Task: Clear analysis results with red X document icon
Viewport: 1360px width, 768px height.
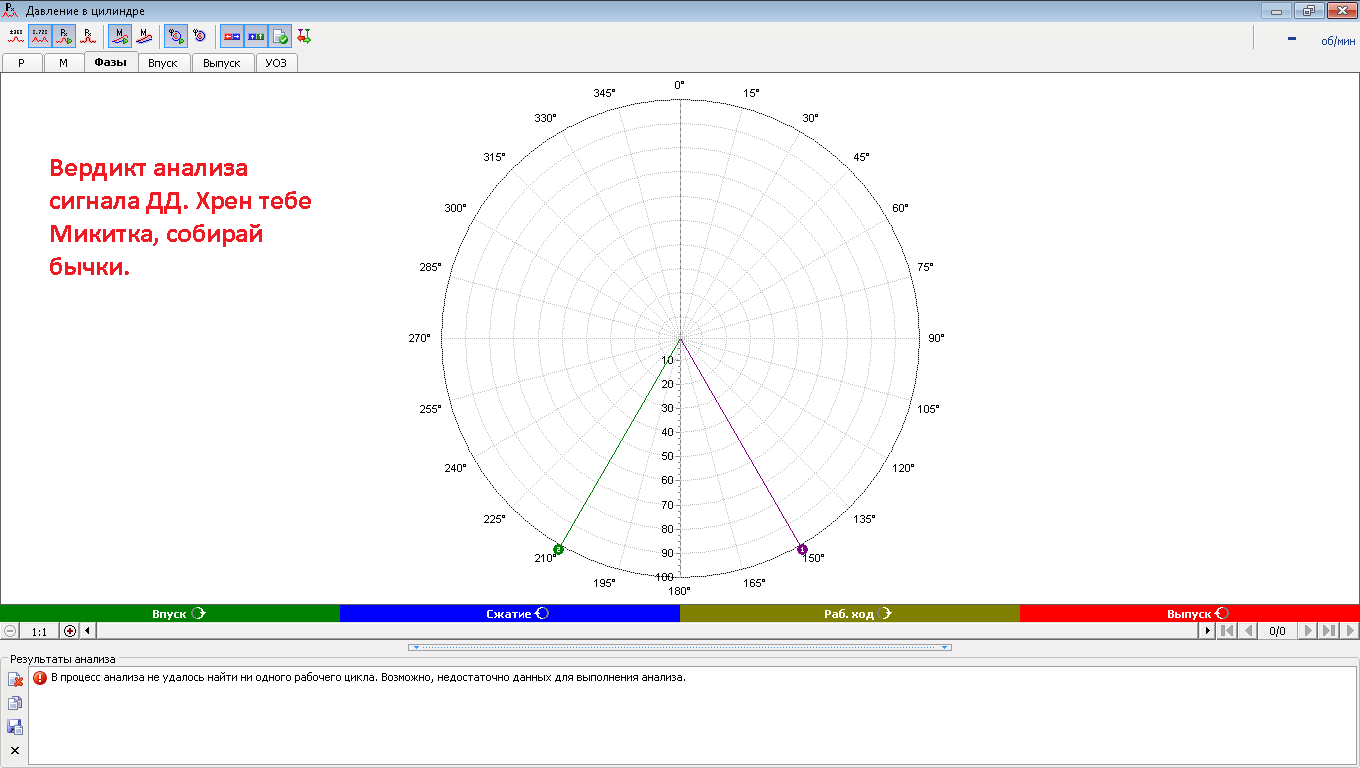Action: coord(15,680)
